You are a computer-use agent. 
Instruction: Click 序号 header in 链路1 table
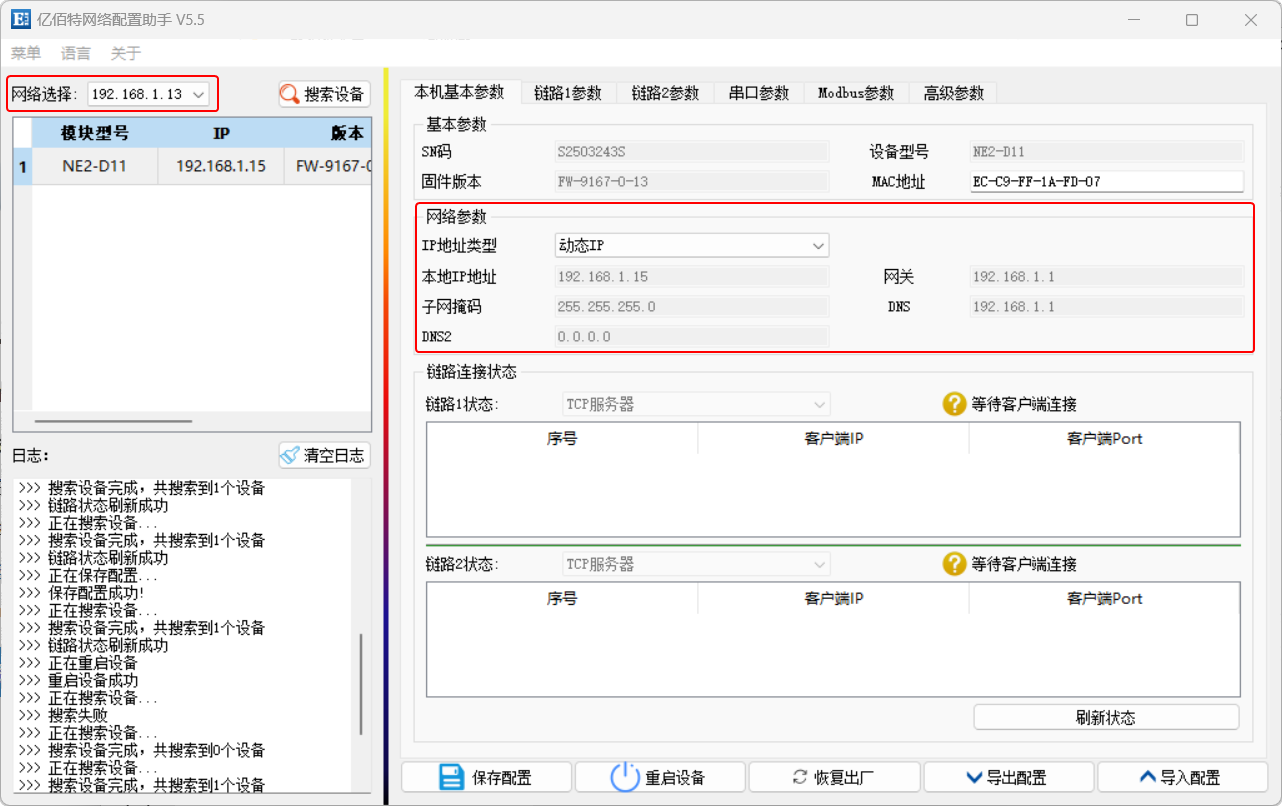coord(562,438)
